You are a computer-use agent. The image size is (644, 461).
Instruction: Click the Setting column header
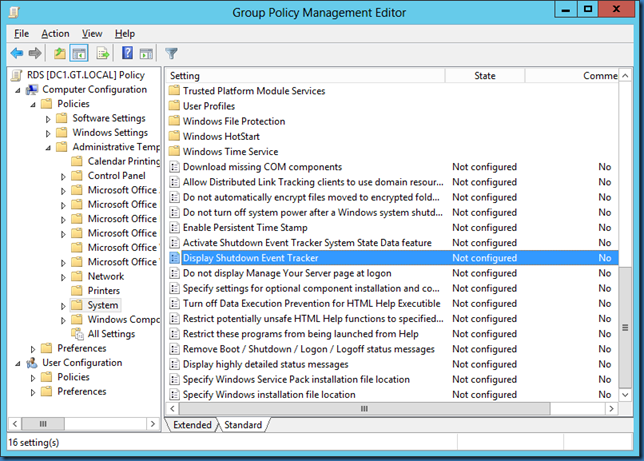pyautogui.click(x=186, y=76)
